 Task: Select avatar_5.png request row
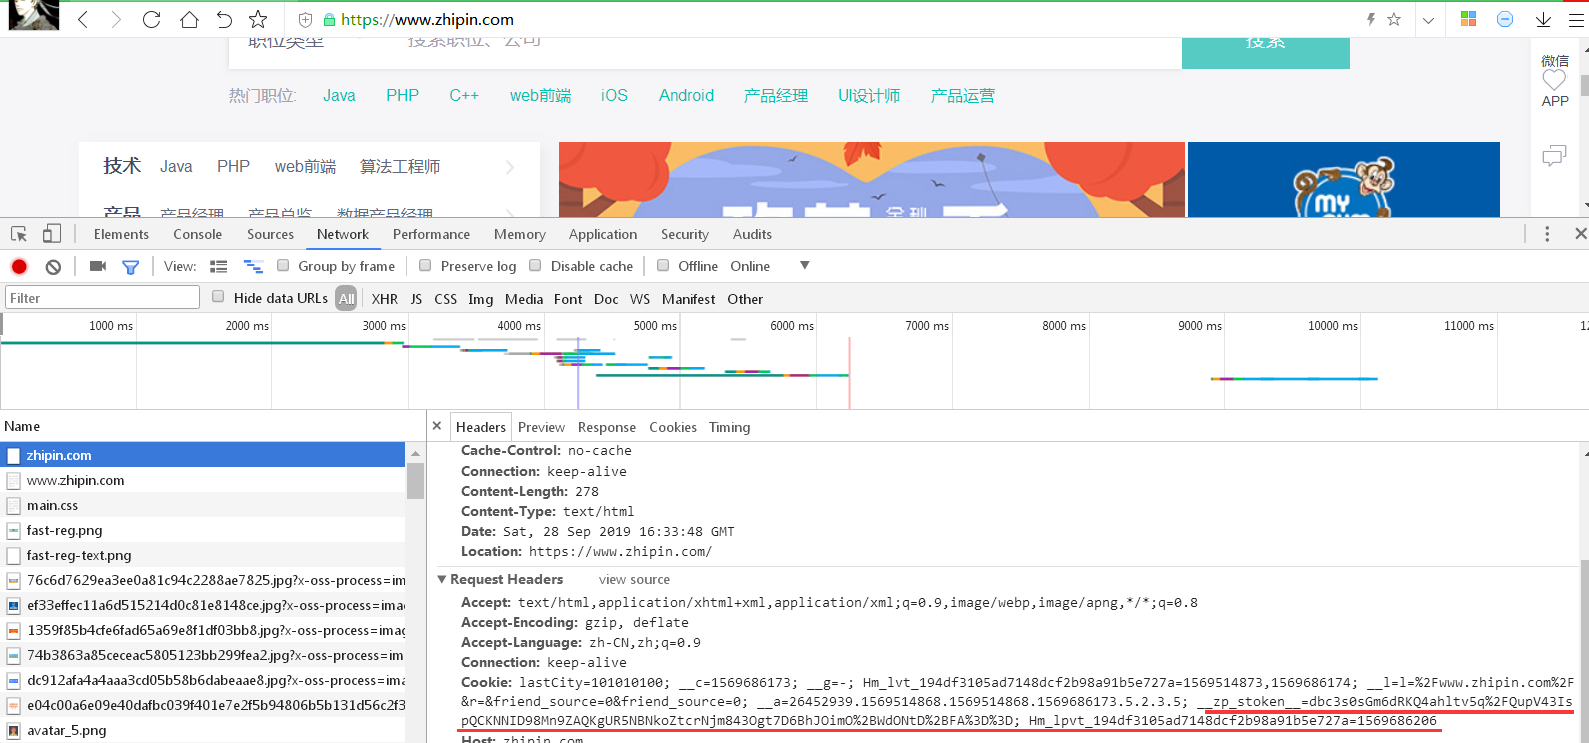203,730
